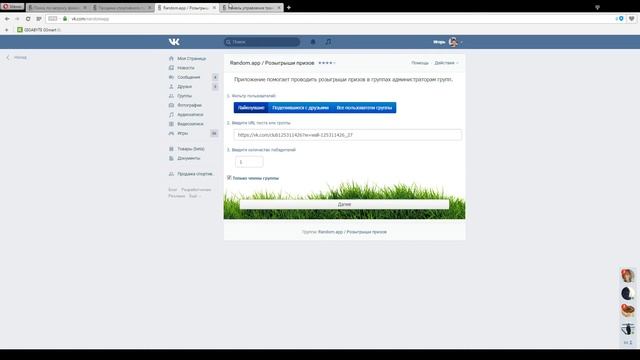Select the Поделившиеся с друзьями filter

[300, 108]
